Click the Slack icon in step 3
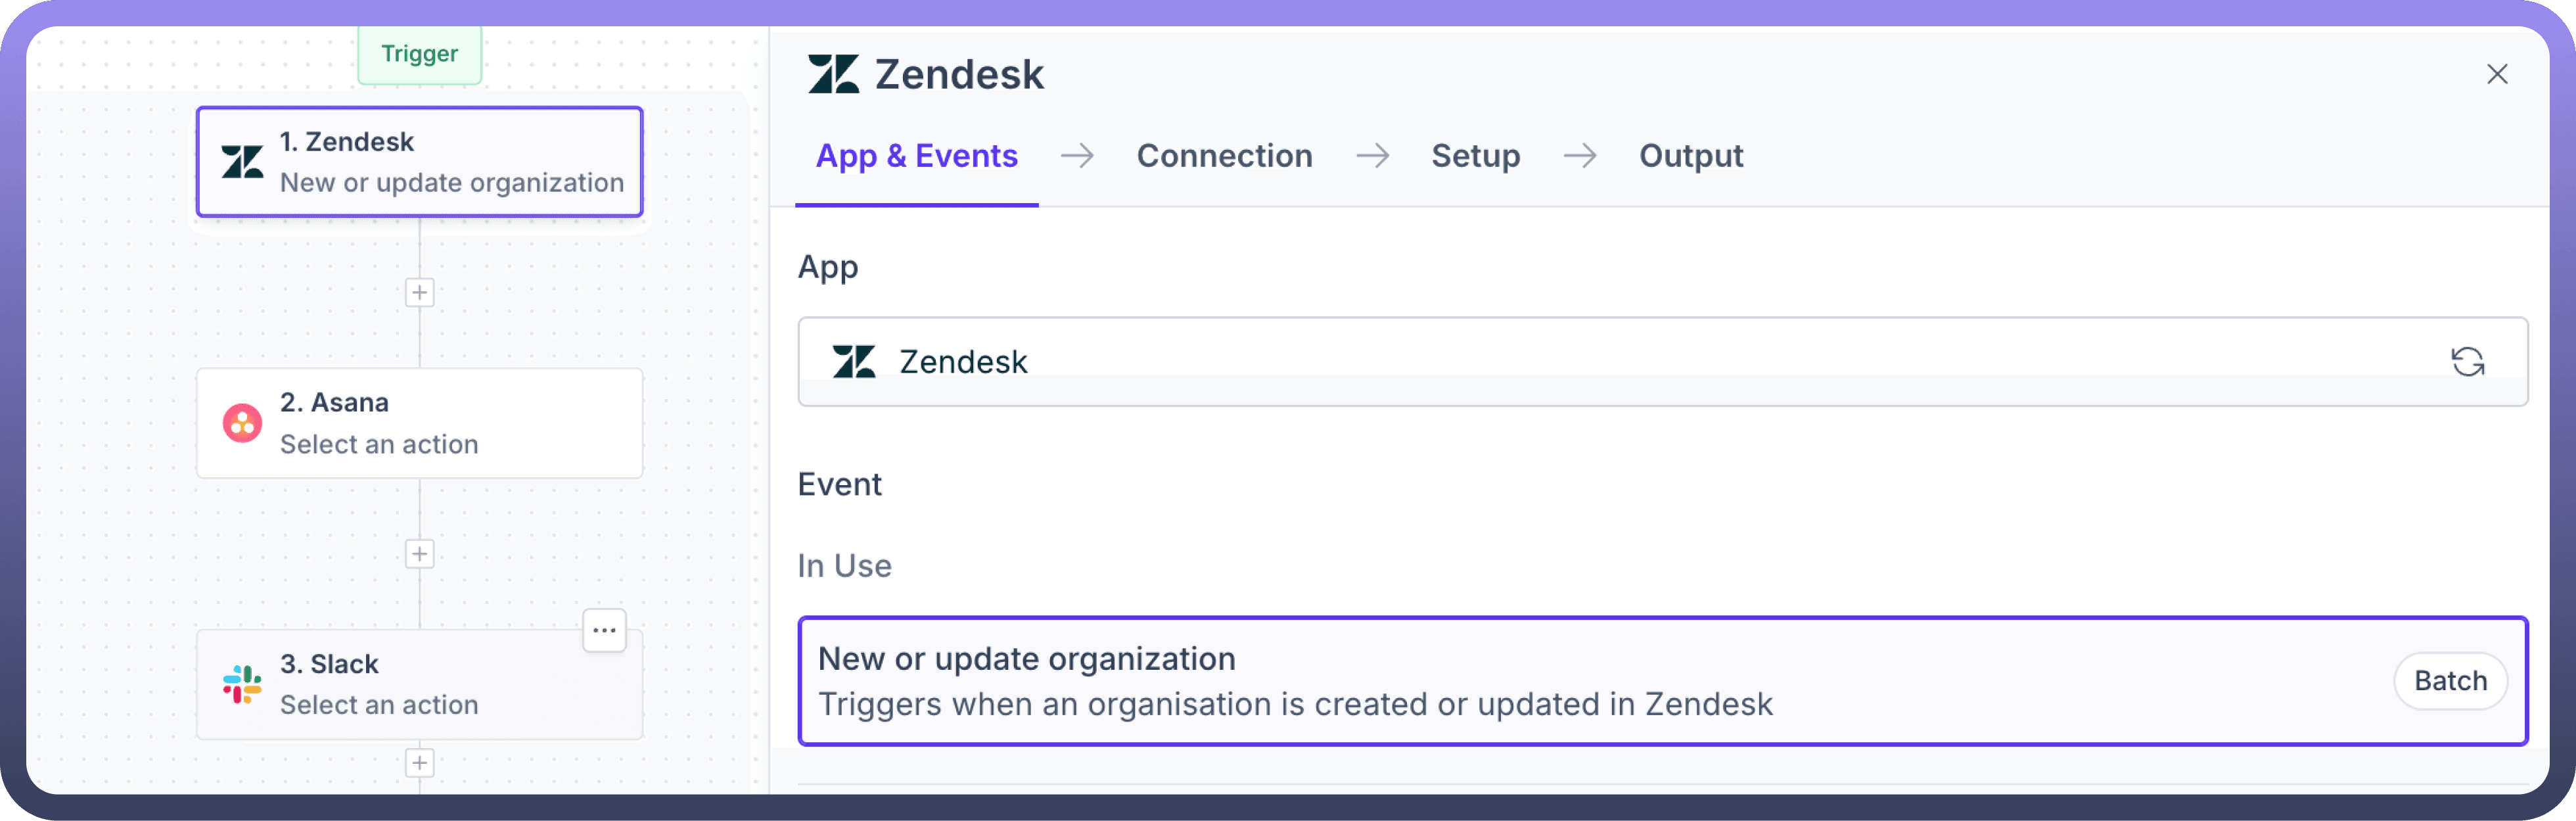The image size is (2576, 821). [242, 684]
